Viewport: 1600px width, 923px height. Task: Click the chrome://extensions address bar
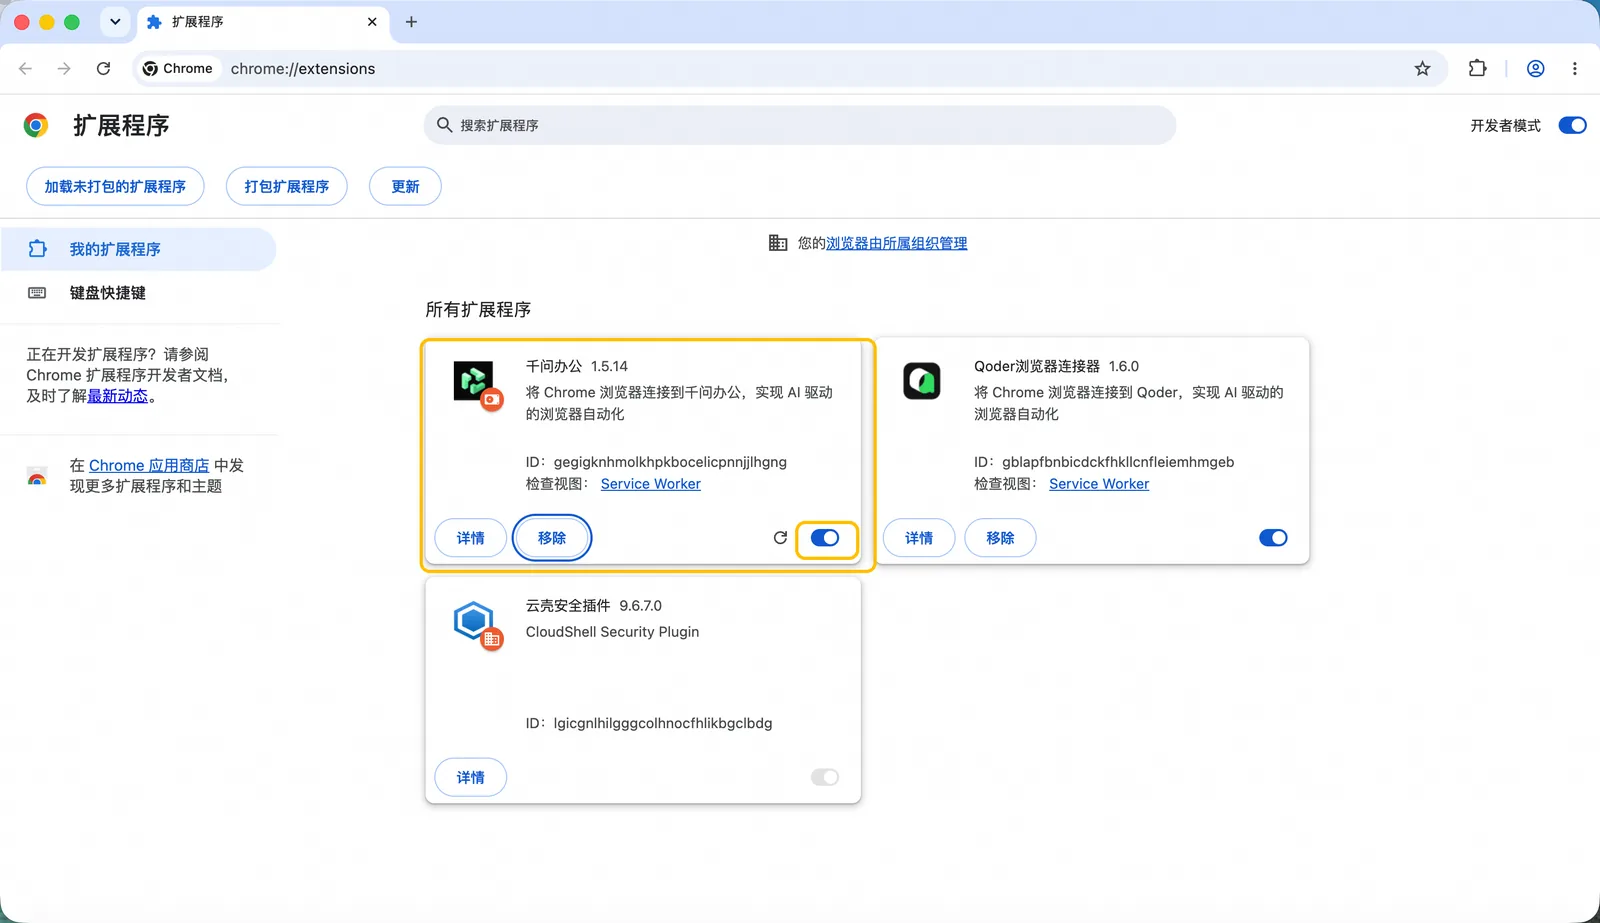303,69
